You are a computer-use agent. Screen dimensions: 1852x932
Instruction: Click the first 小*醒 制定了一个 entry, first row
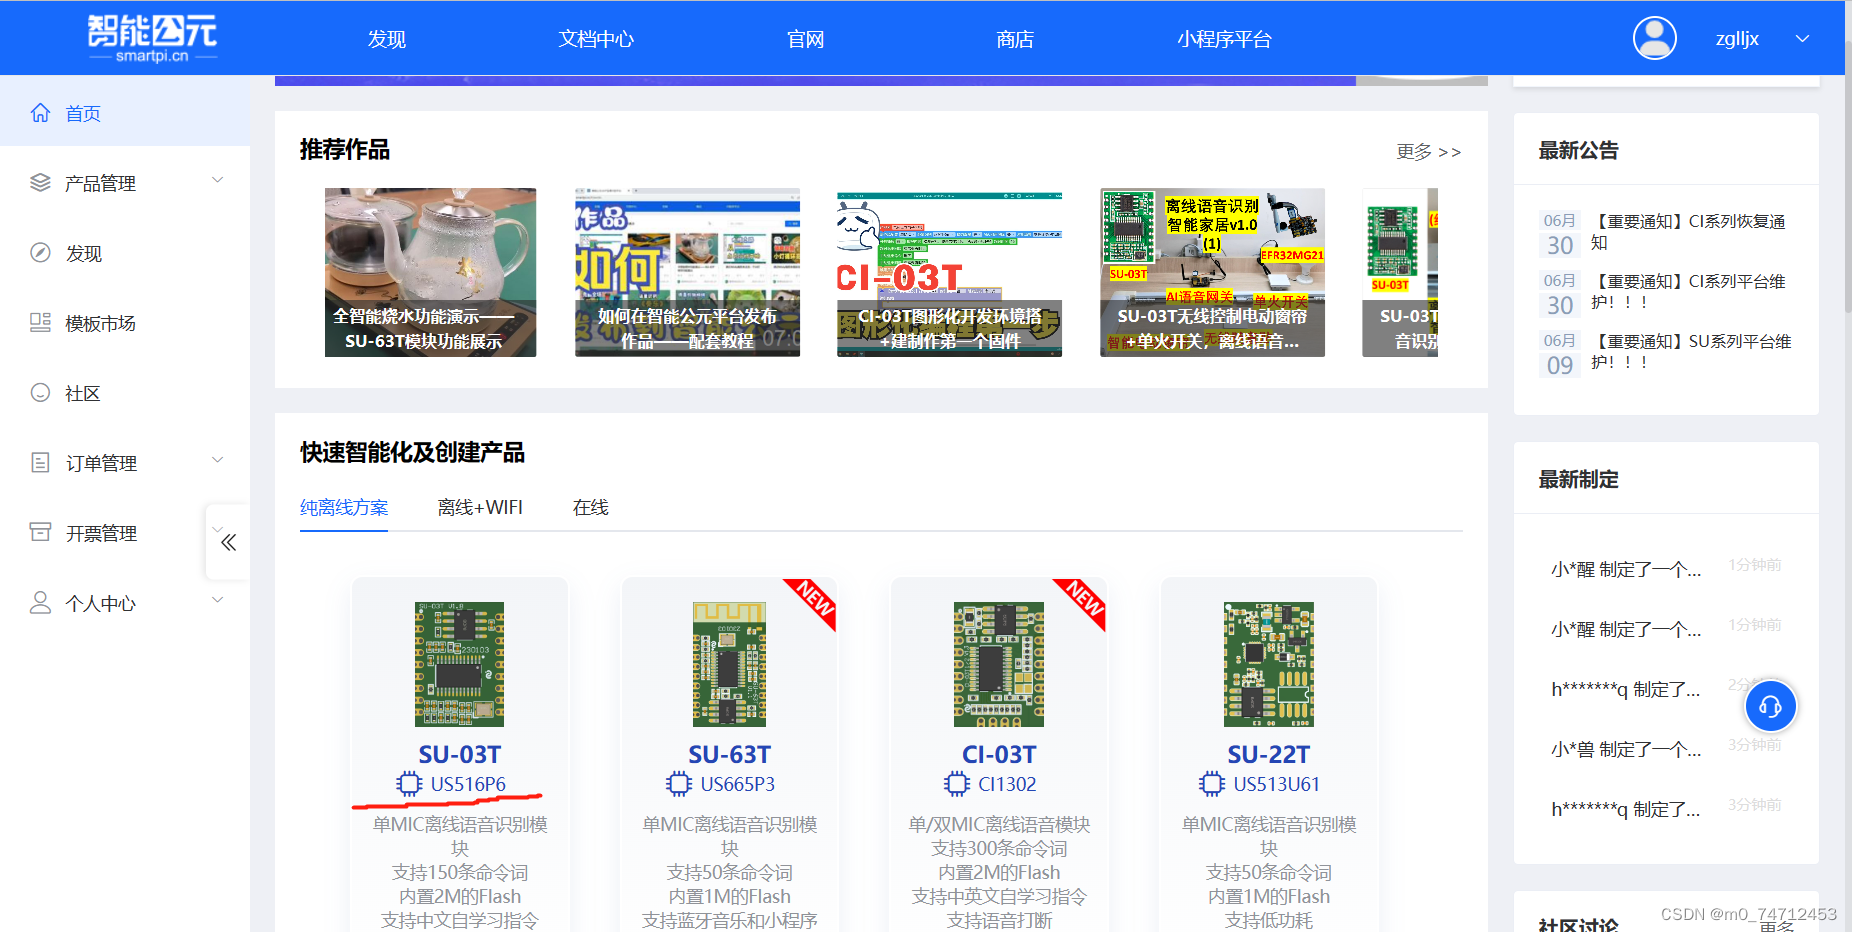click(1626, 570)
